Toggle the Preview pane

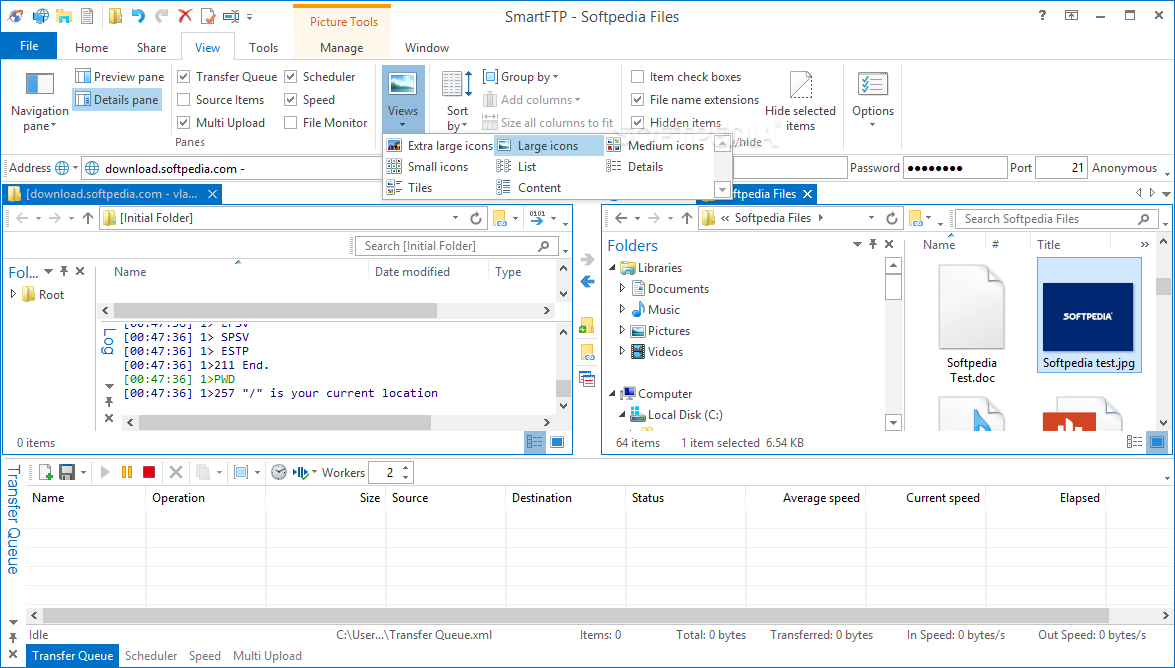(119, 76)
